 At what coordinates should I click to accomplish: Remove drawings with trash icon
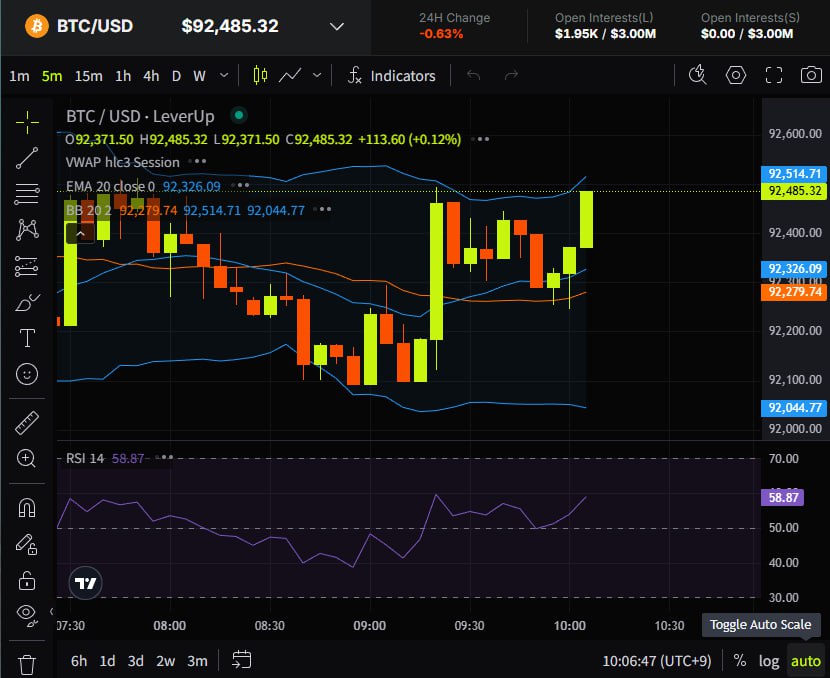tap(27, 664)
